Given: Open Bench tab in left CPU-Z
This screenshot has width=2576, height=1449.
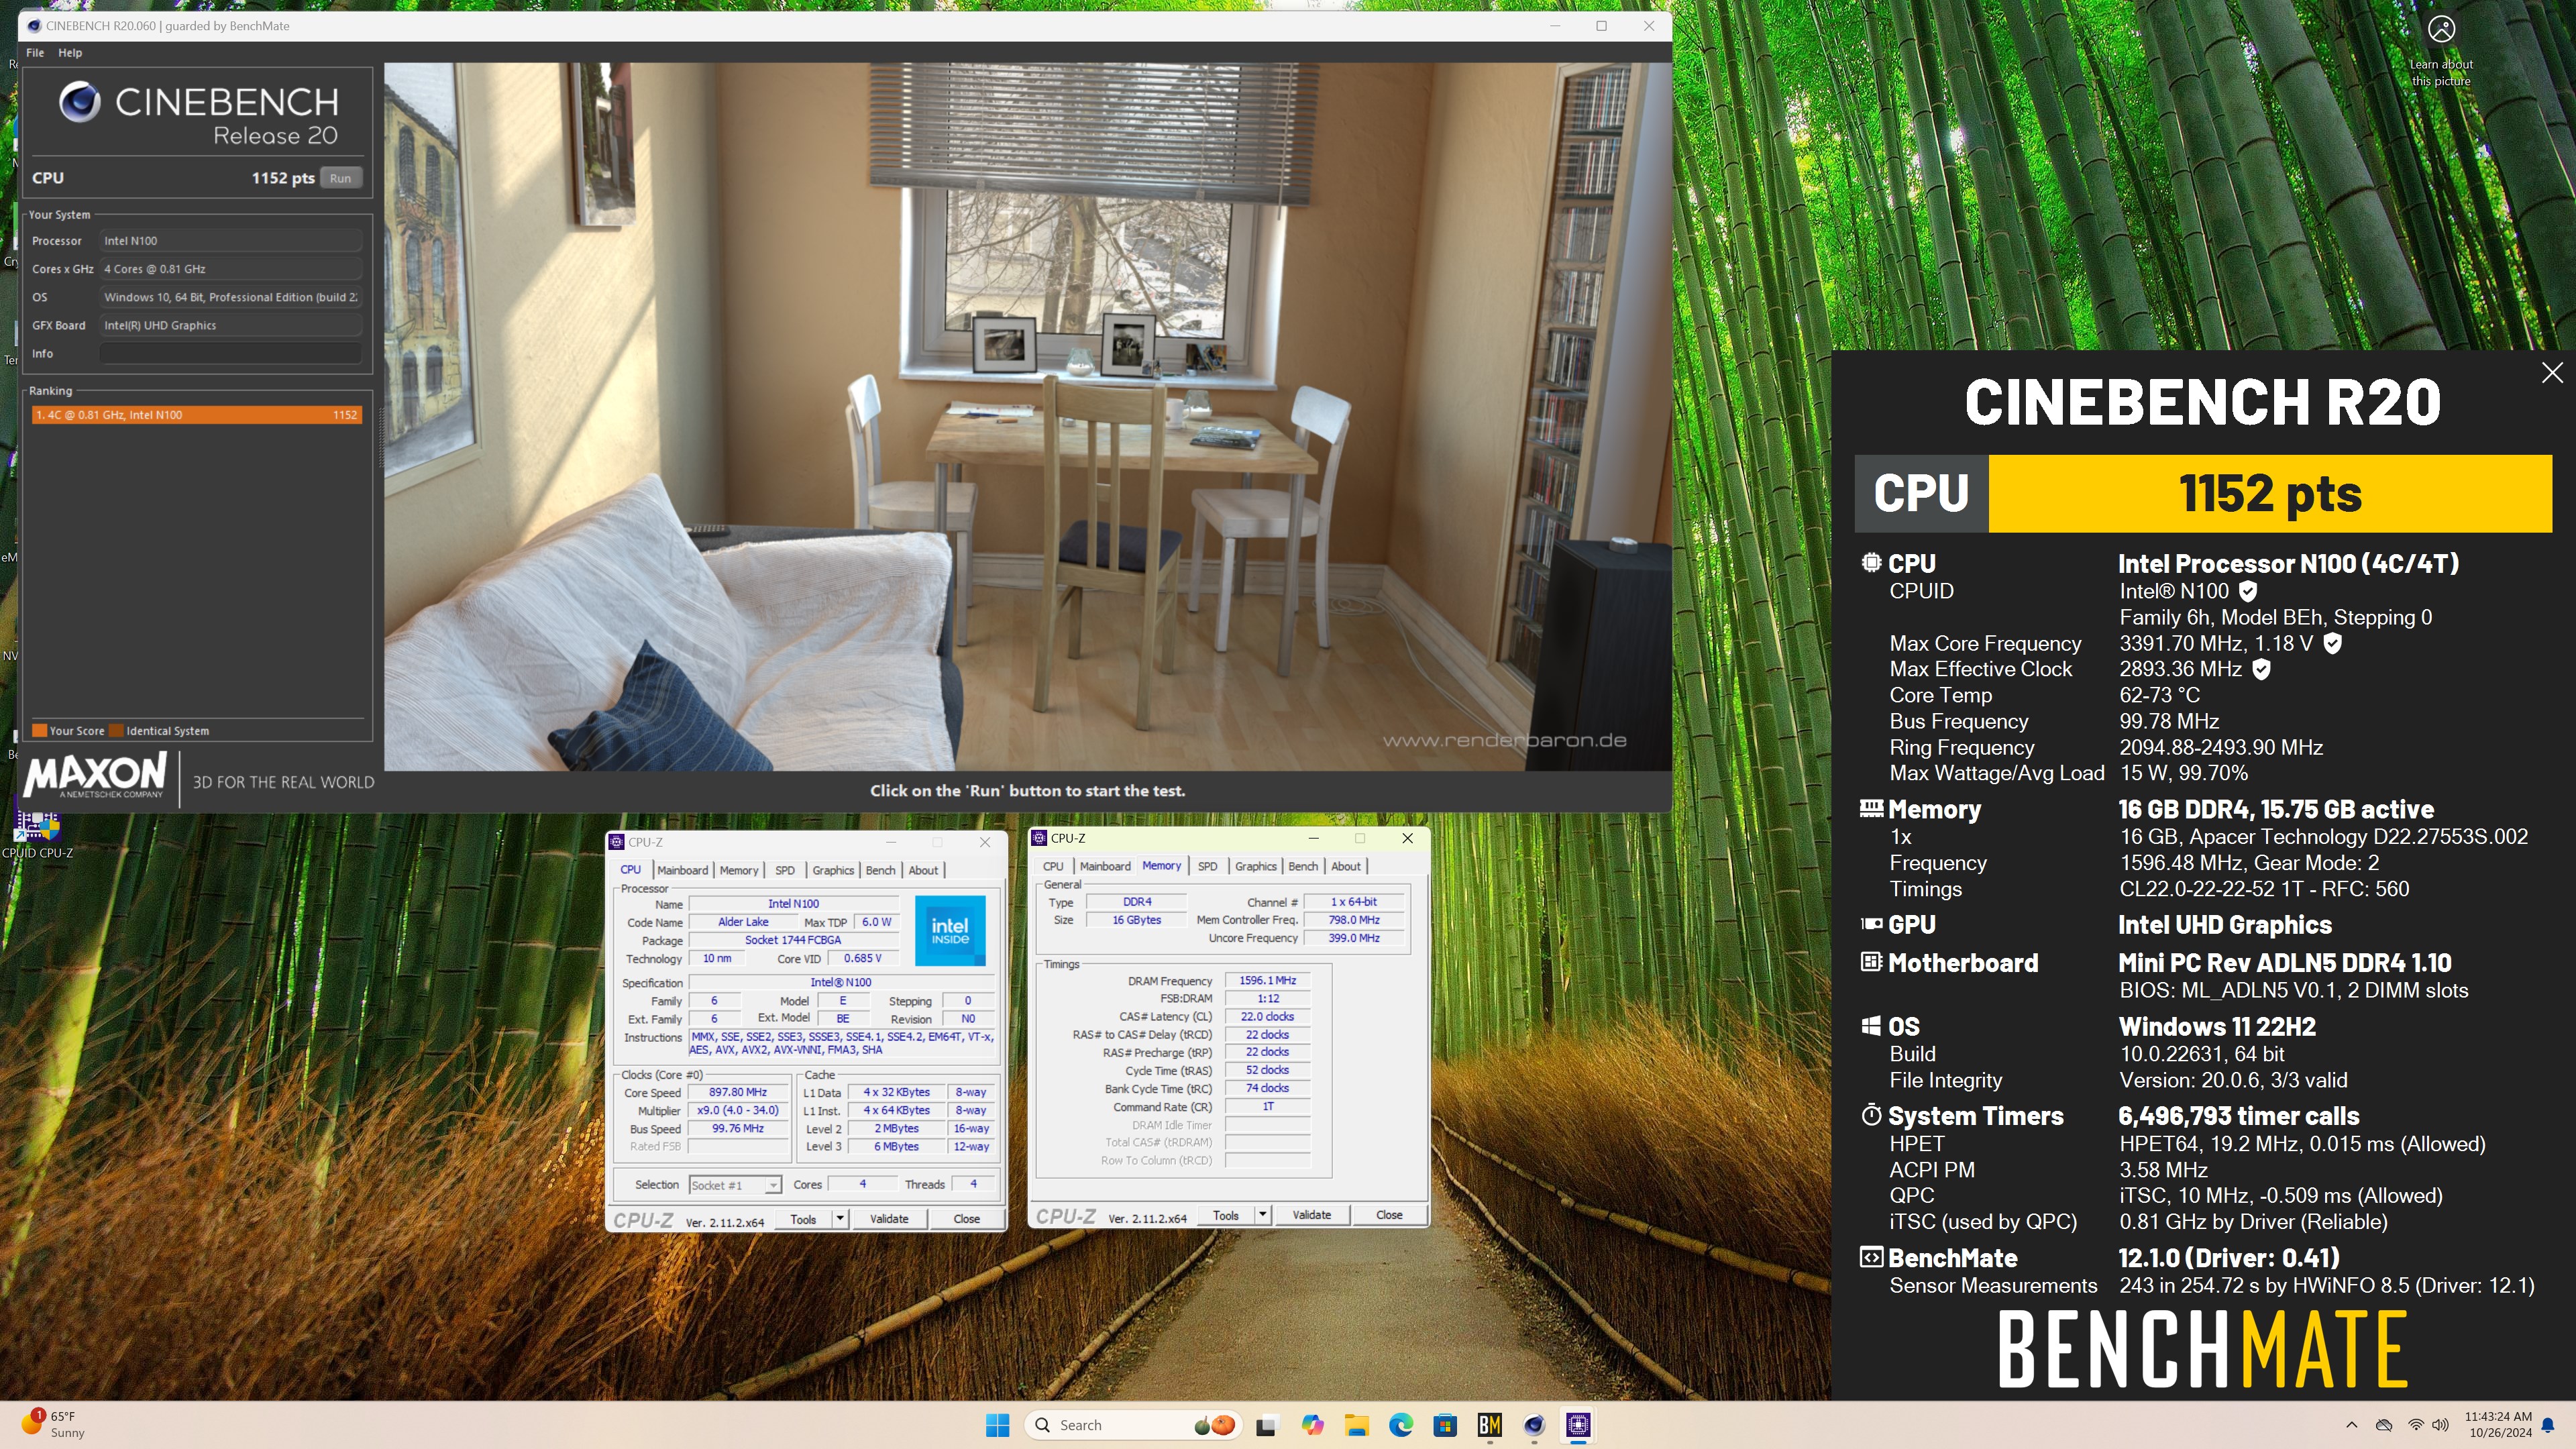Looking at the screenshot, I should 880,870.
